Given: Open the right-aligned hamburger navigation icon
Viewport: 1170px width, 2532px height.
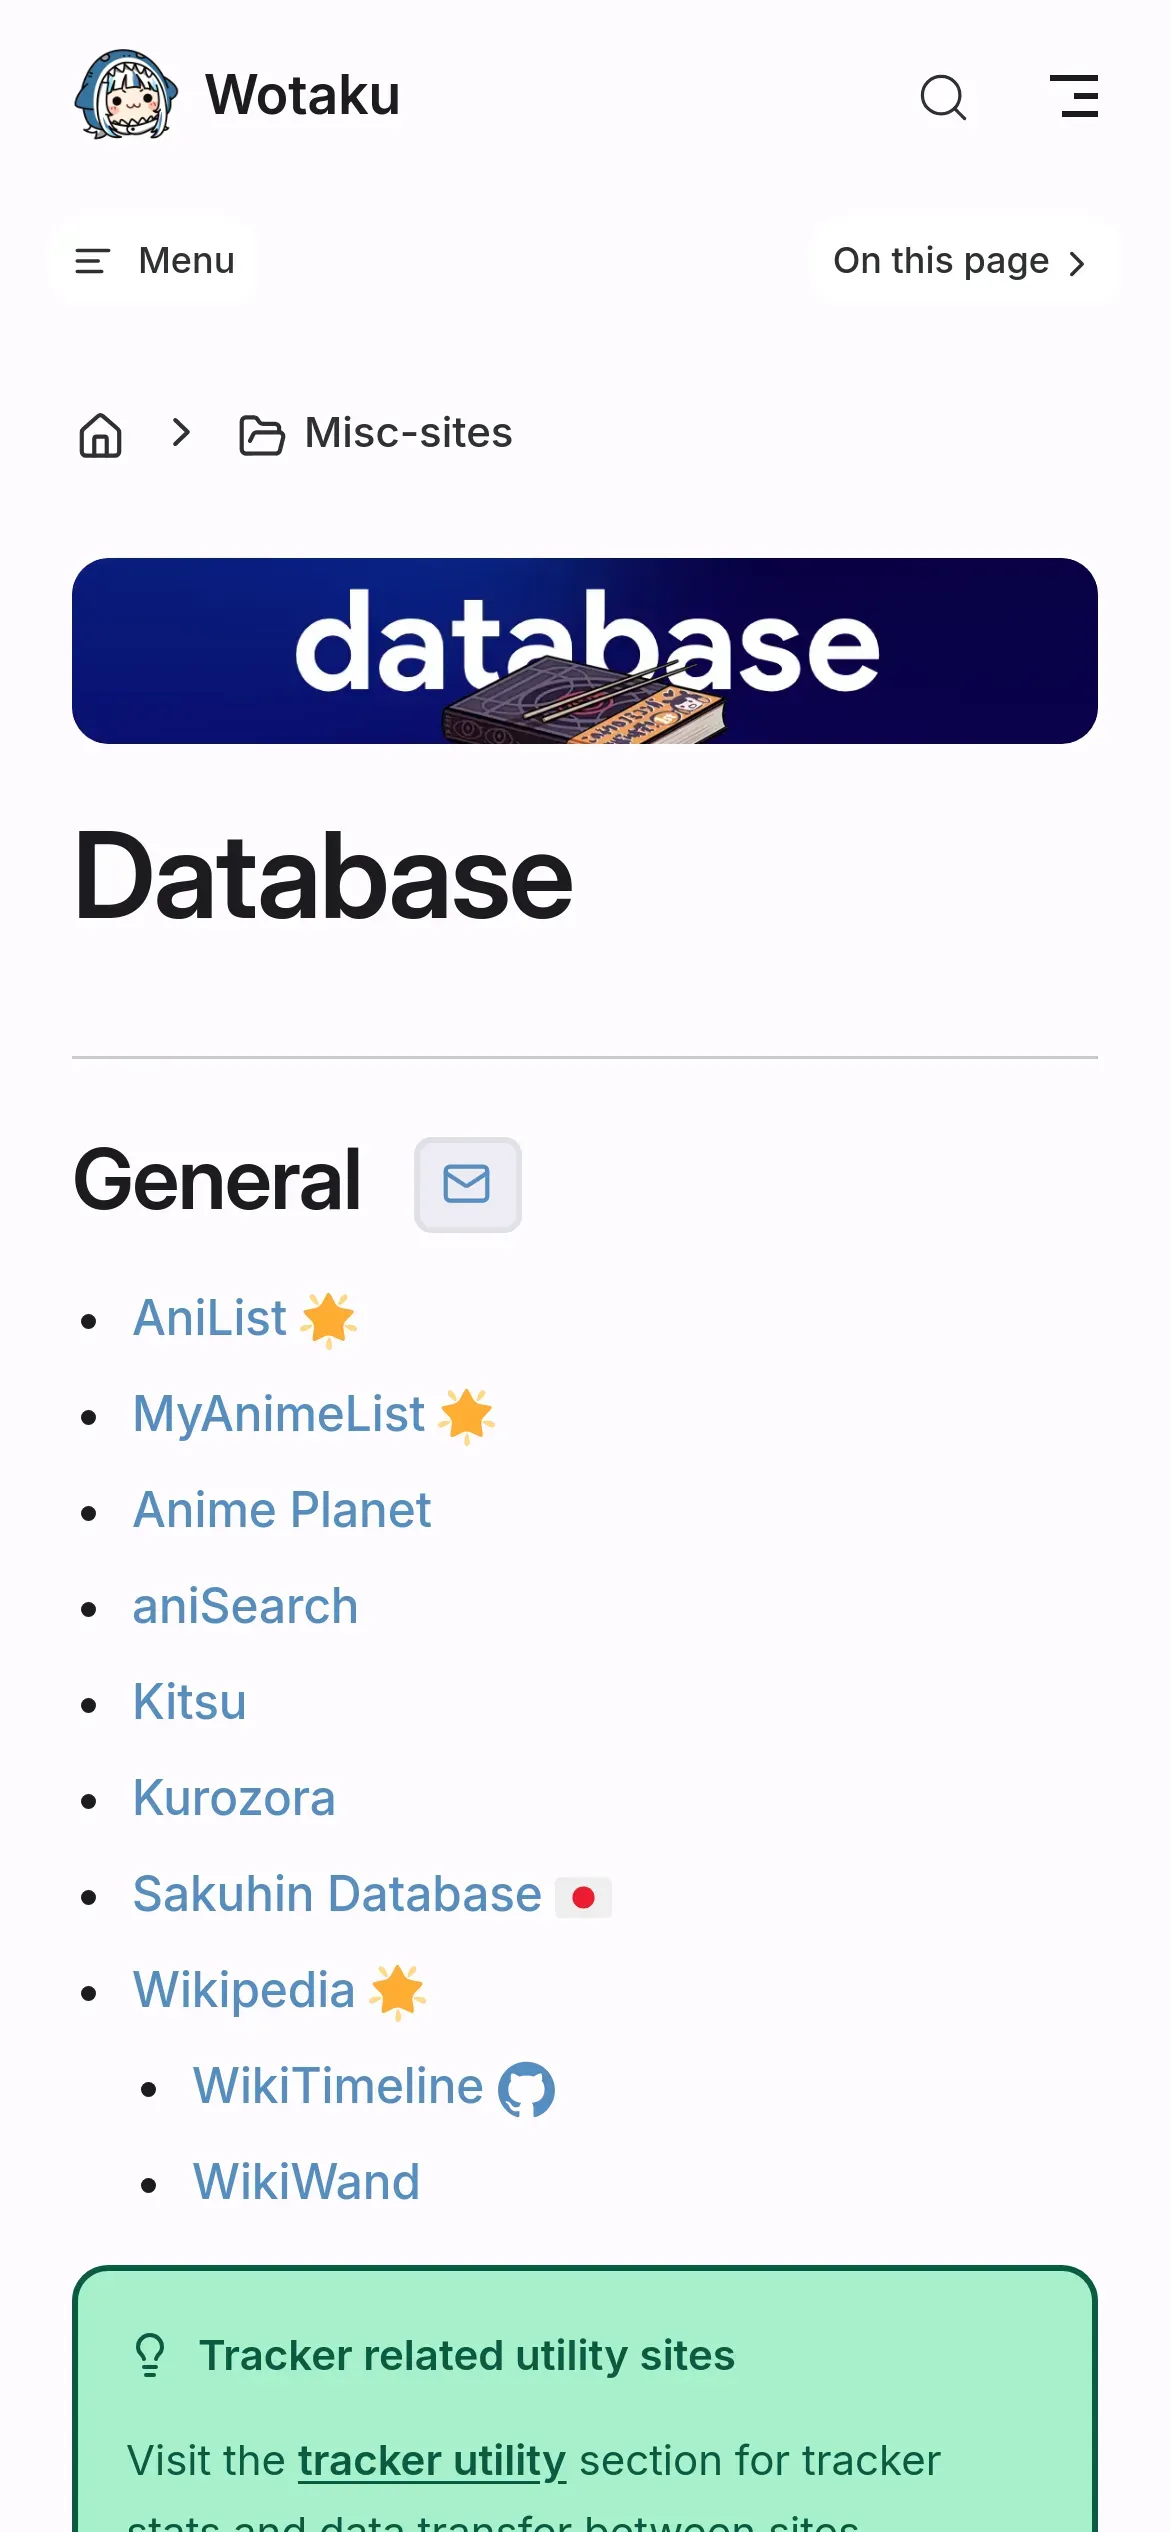Looking at the screenshot, I should [1074, 96].
